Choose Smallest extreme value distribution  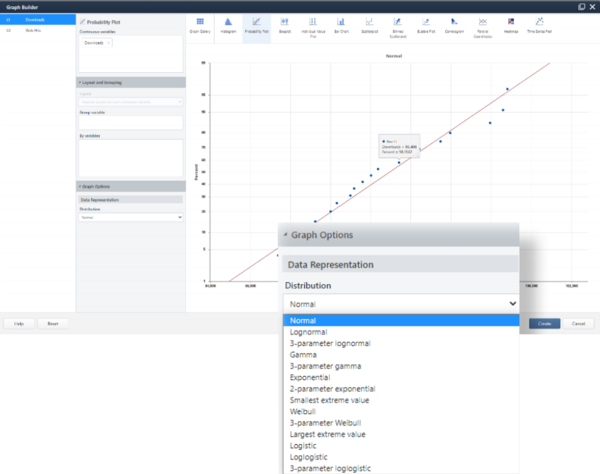[x=401, y=400]
